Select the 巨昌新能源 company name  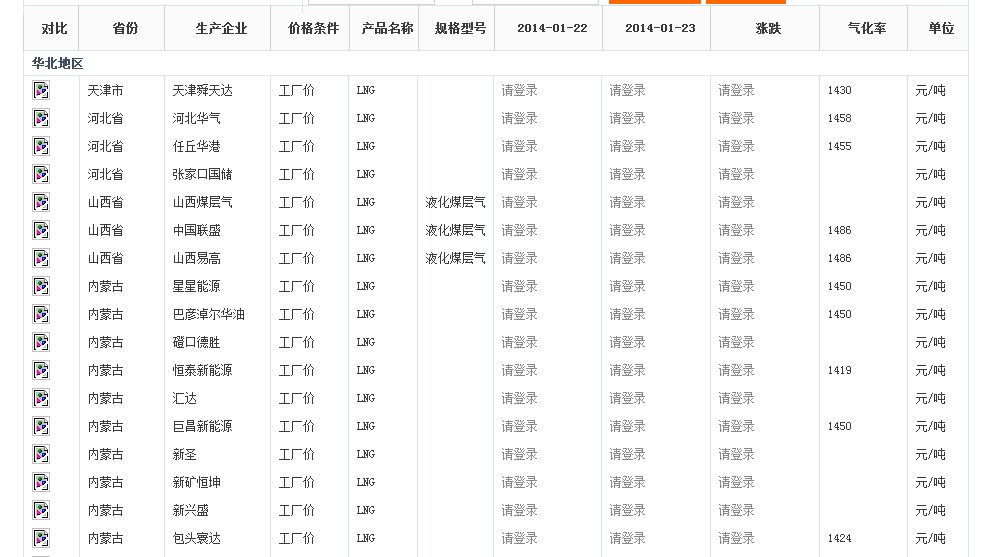[203, 427]
